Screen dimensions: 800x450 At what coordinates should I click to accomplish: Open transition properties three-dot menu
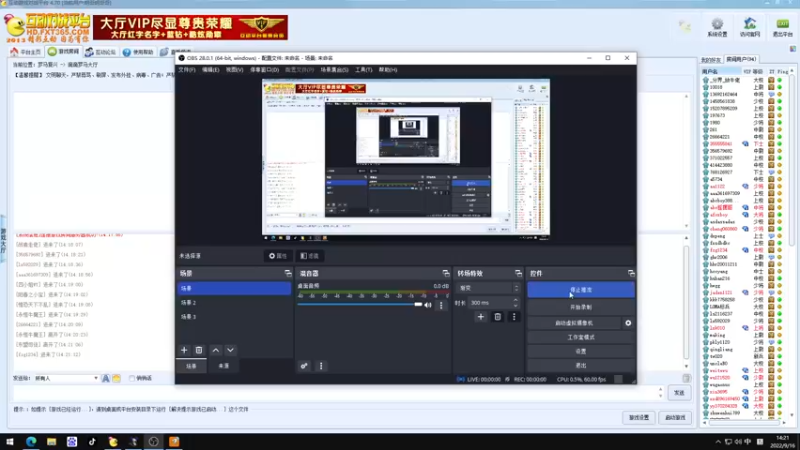pyautogui.click(x=514, y=317)
